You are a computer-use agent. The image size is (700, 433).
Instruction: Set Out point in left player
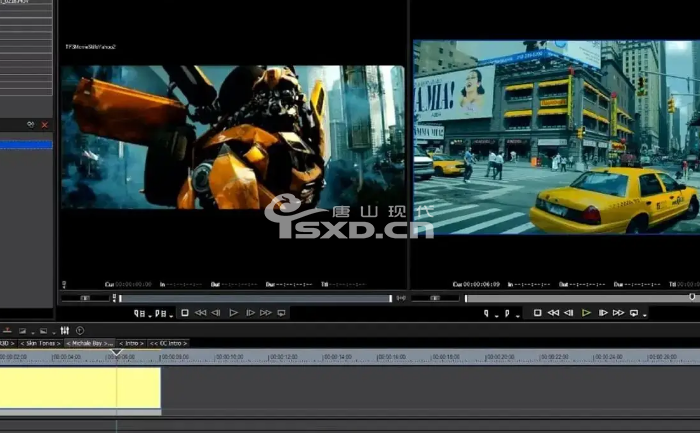pyautogui.click(x=160, y=313)
